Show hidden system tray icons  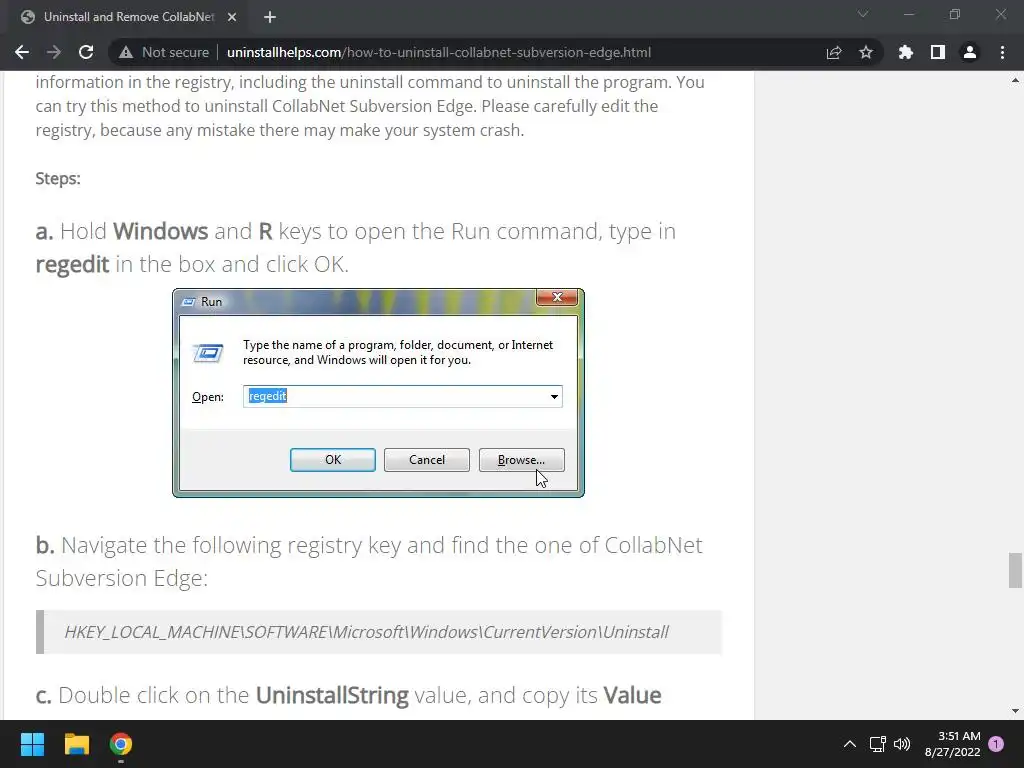tap(850, 744)
